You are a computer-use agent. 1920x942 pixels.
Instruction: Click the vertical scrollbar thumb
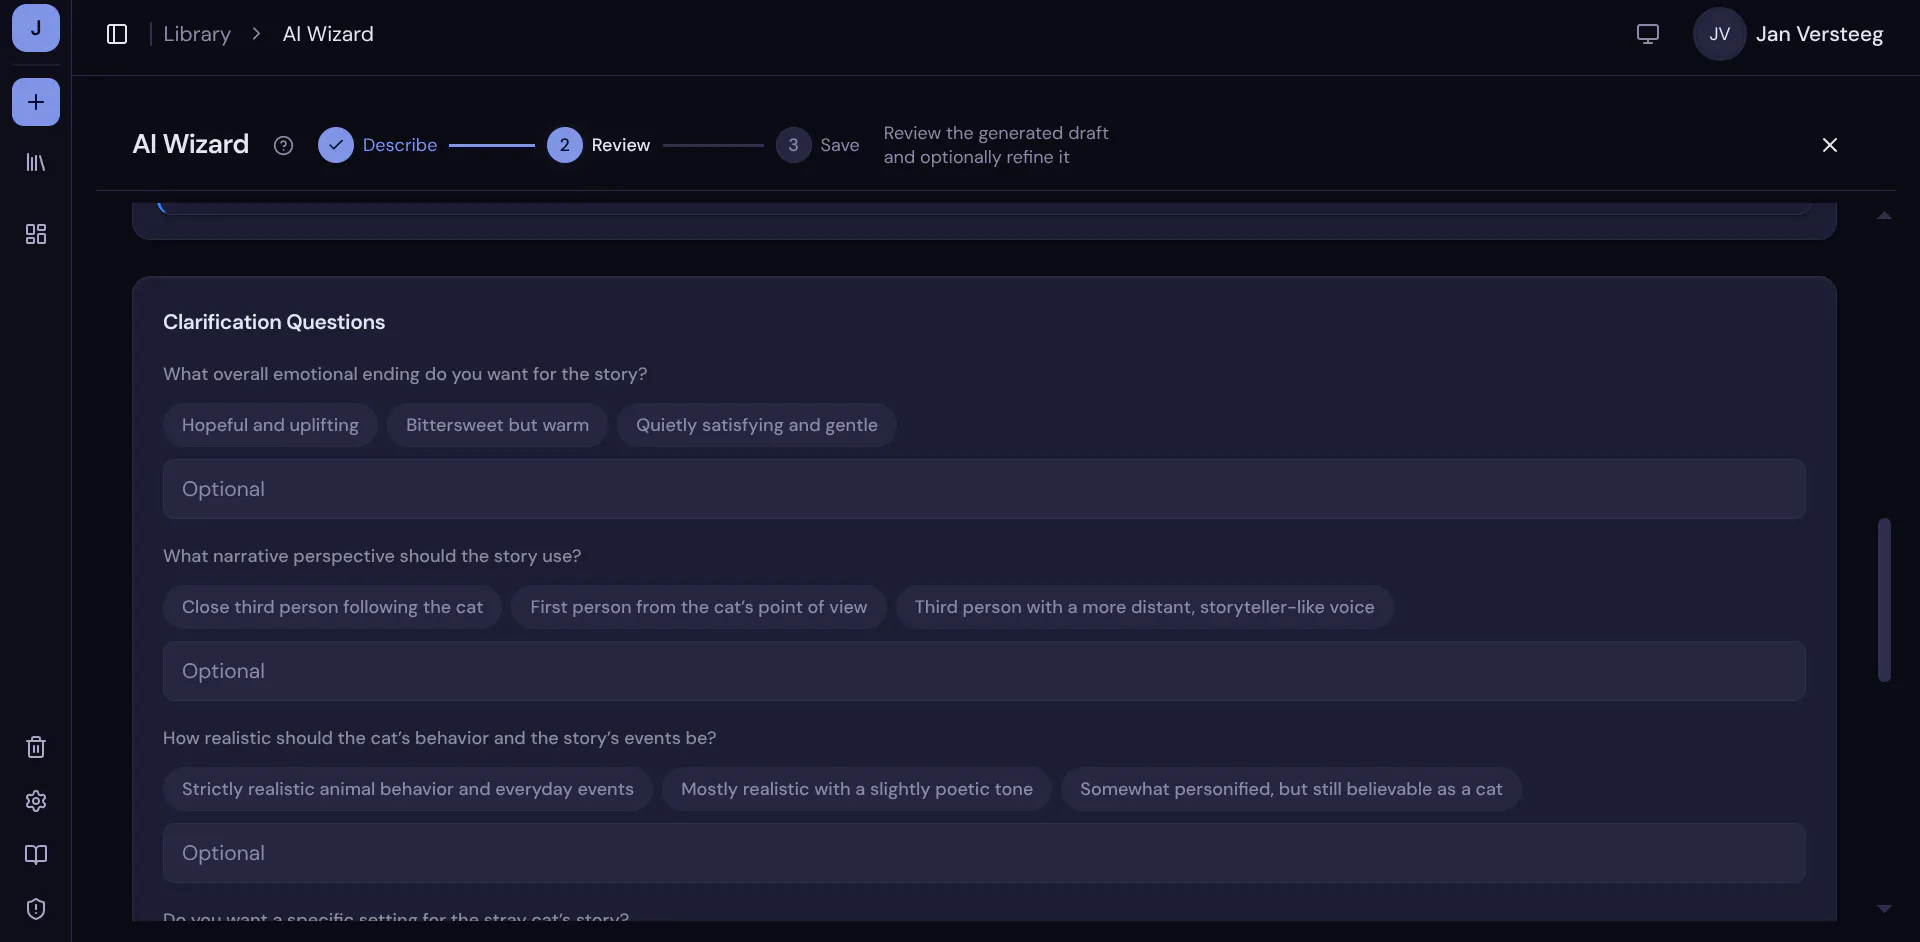click(x=1884, y=600)
